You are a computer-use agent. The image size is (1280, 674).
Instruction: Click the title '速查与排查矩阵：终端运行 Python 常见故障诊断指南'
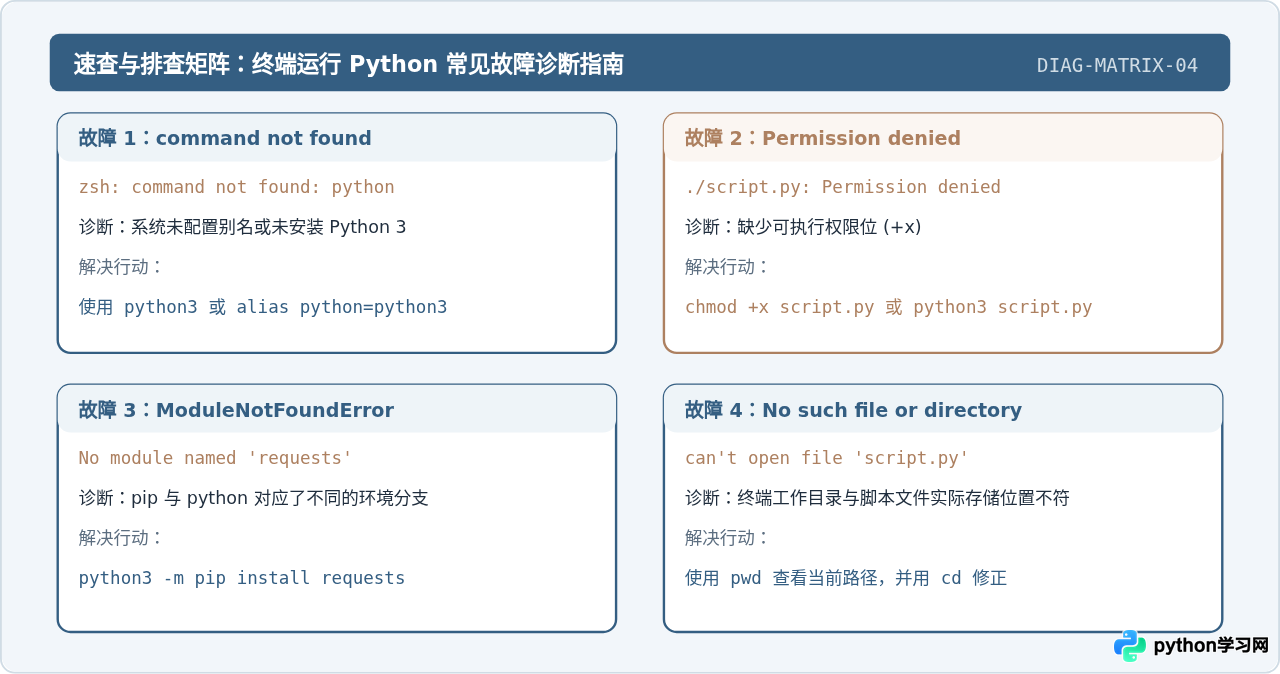(x=349, y=64)
